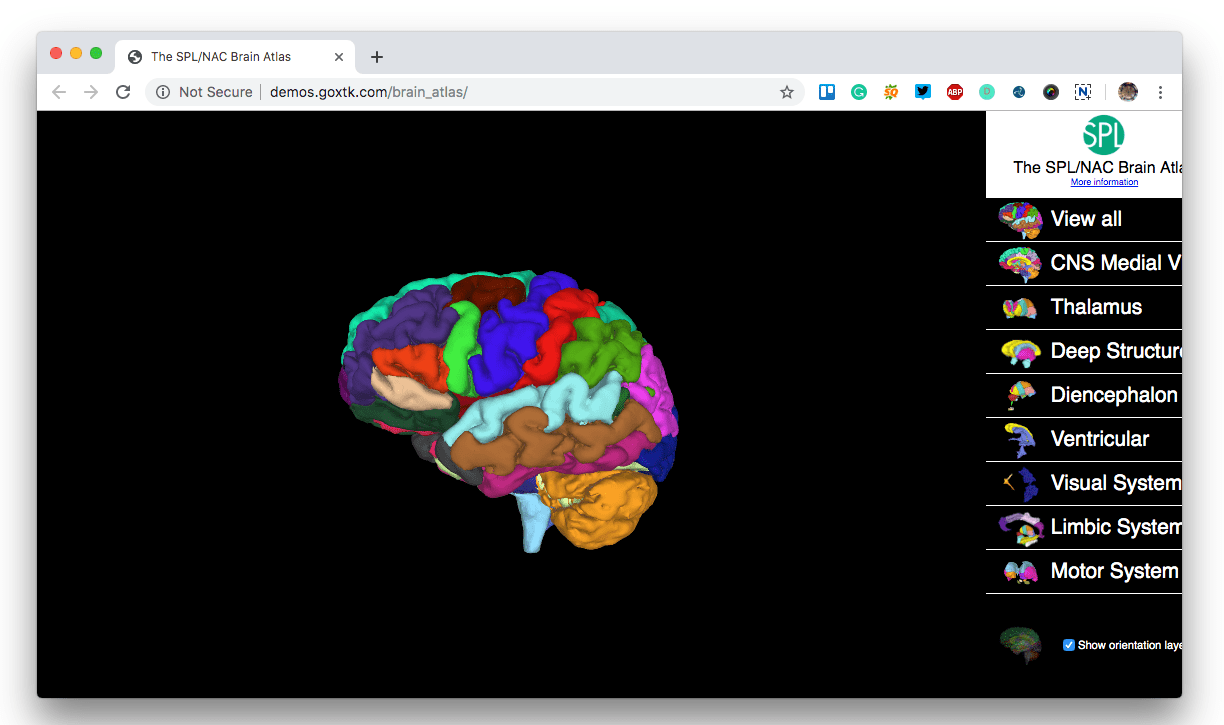Close the SPL/NAC Brain Atlas tab

tap(339, 57)
